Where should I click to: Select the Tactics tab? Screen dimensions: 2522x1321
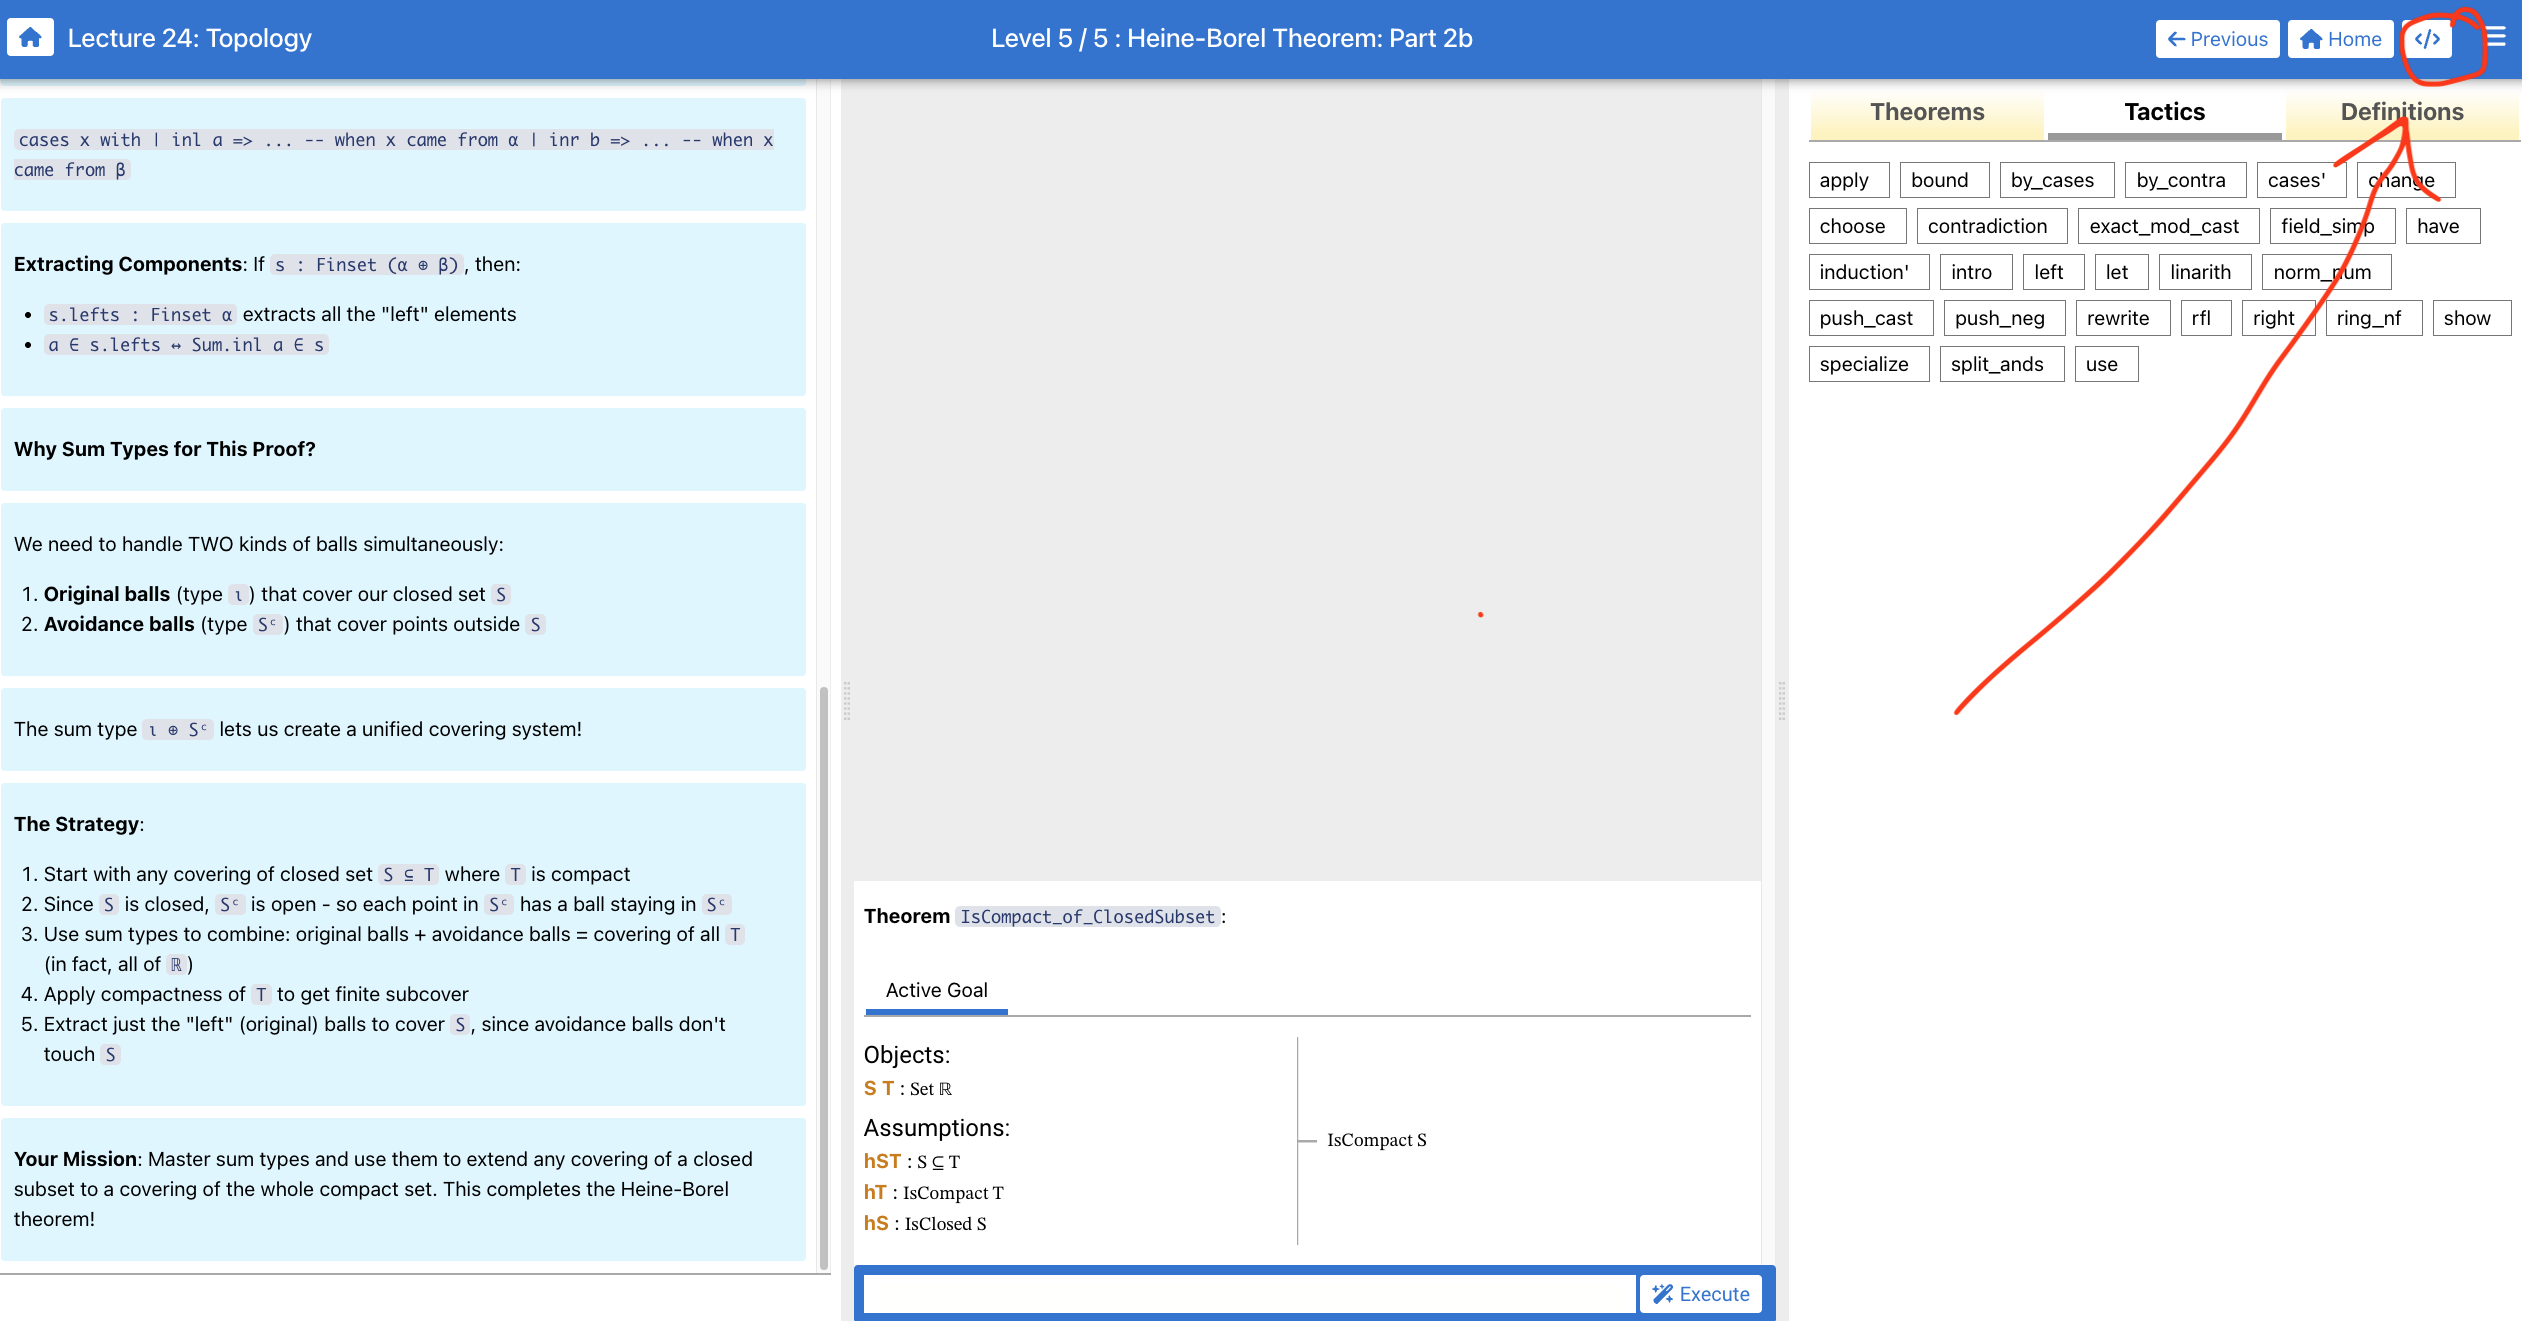(2164, 112)
